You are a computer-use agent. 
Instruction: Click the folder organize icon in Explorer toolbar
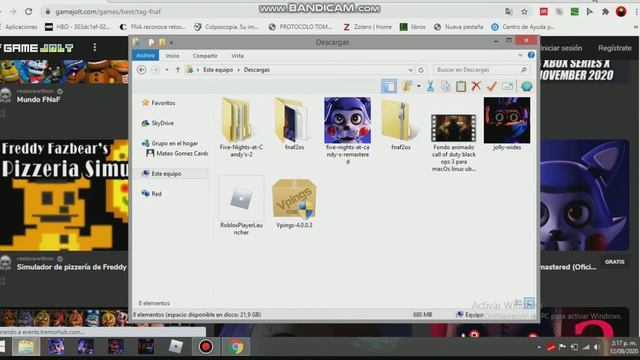[x=407, y=86]
